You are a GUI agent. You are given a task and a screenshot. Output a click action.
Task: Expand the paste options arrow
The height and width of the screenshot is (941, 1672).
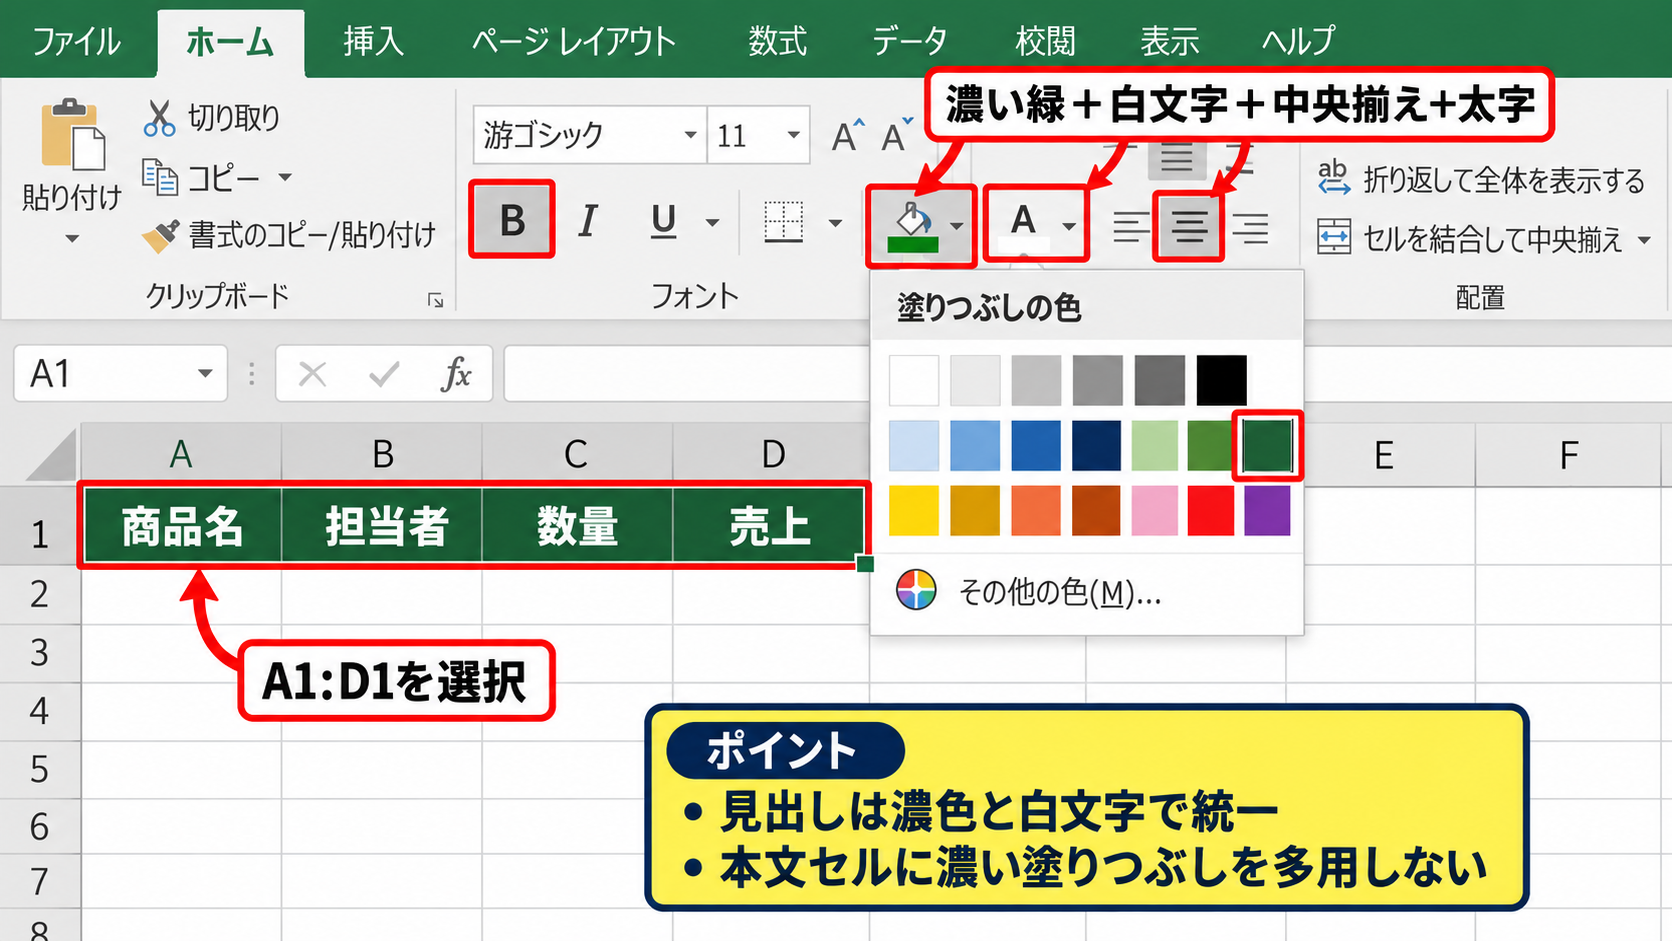point(71,239)
